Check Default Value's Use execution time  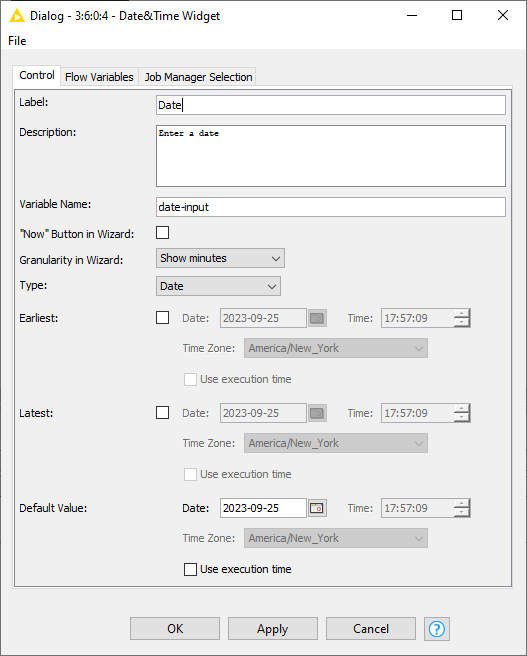(190, 569)
